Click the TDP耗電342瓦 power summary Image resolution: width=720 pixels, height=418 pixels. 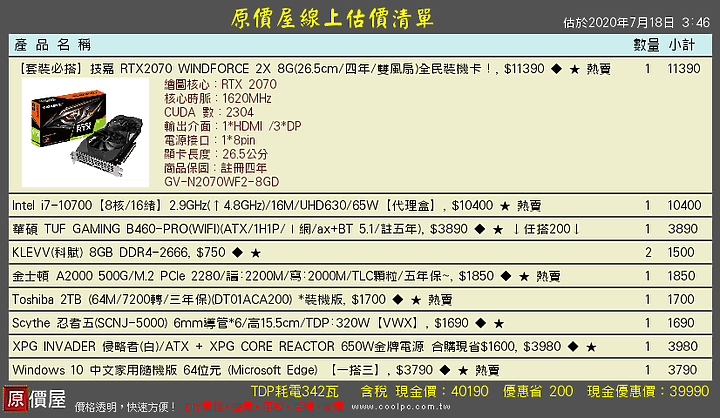[x=295, y=391]
